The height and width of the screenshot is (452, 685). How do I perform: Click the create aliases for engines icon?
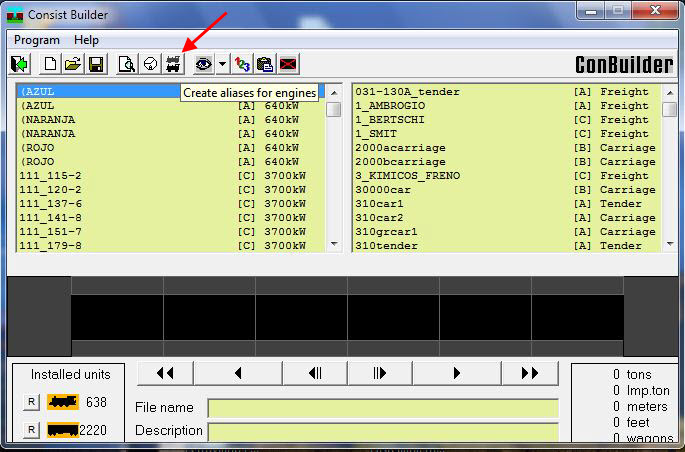pyautogui.click(x=173, y=64)
